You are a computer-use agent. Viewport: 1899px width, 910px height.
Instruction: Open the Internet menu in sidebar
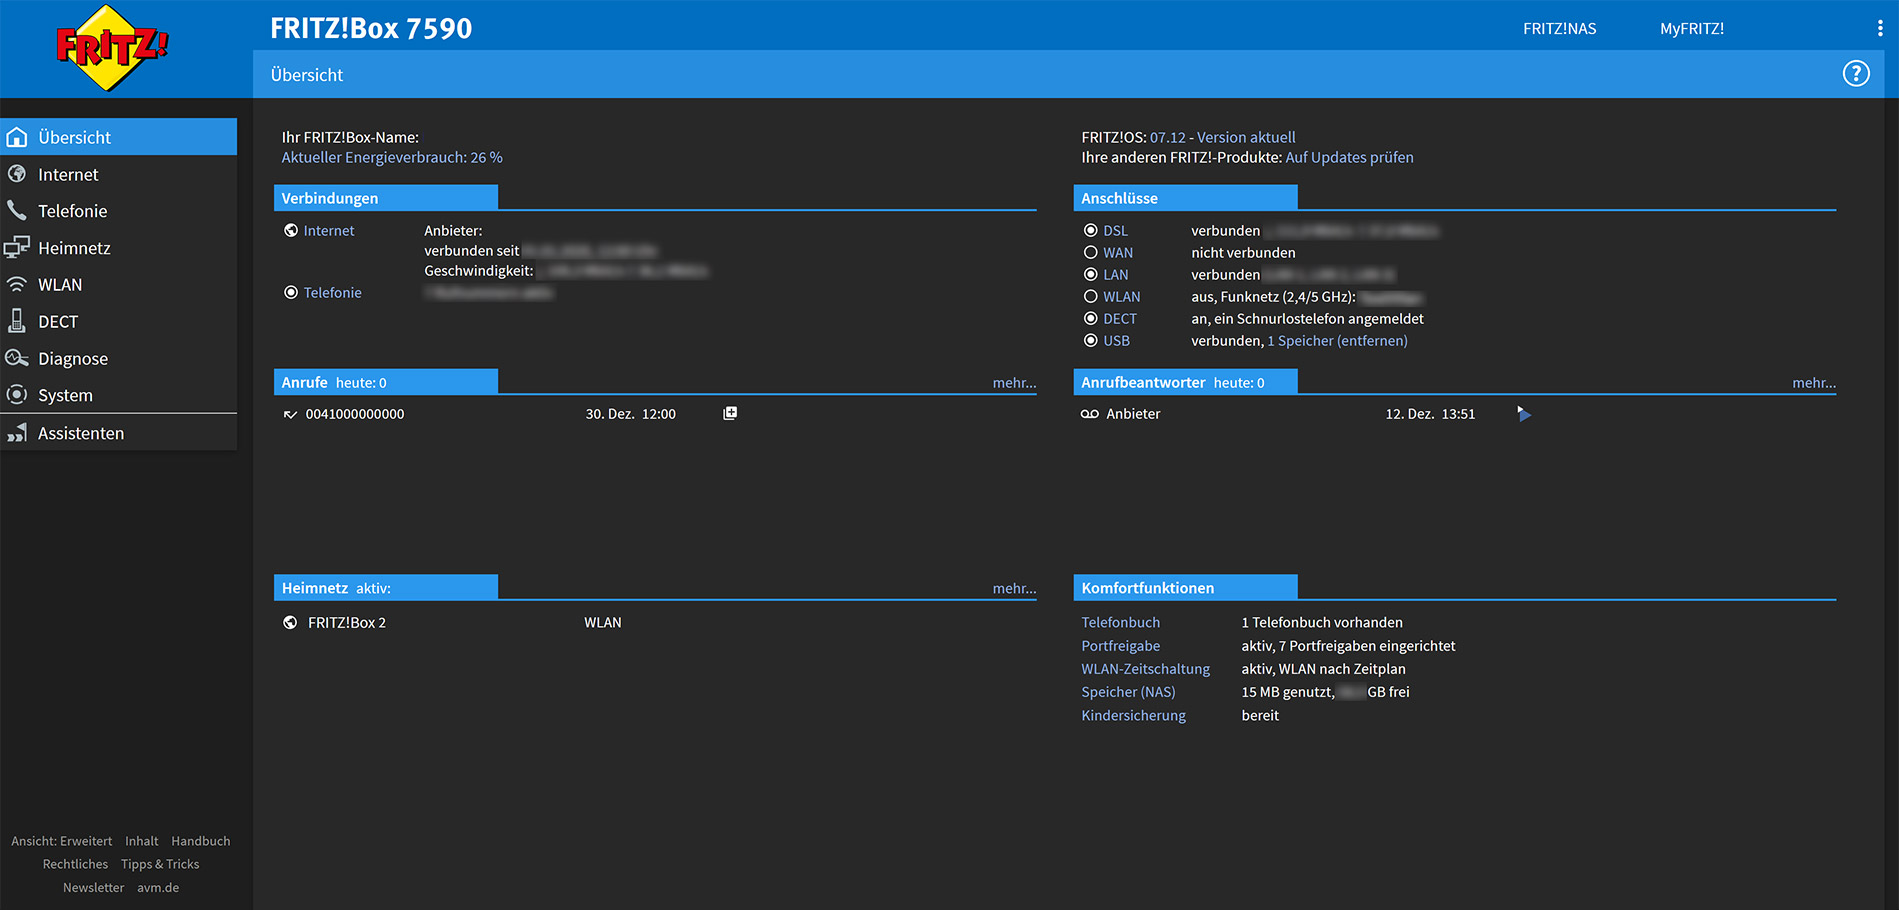119,174
